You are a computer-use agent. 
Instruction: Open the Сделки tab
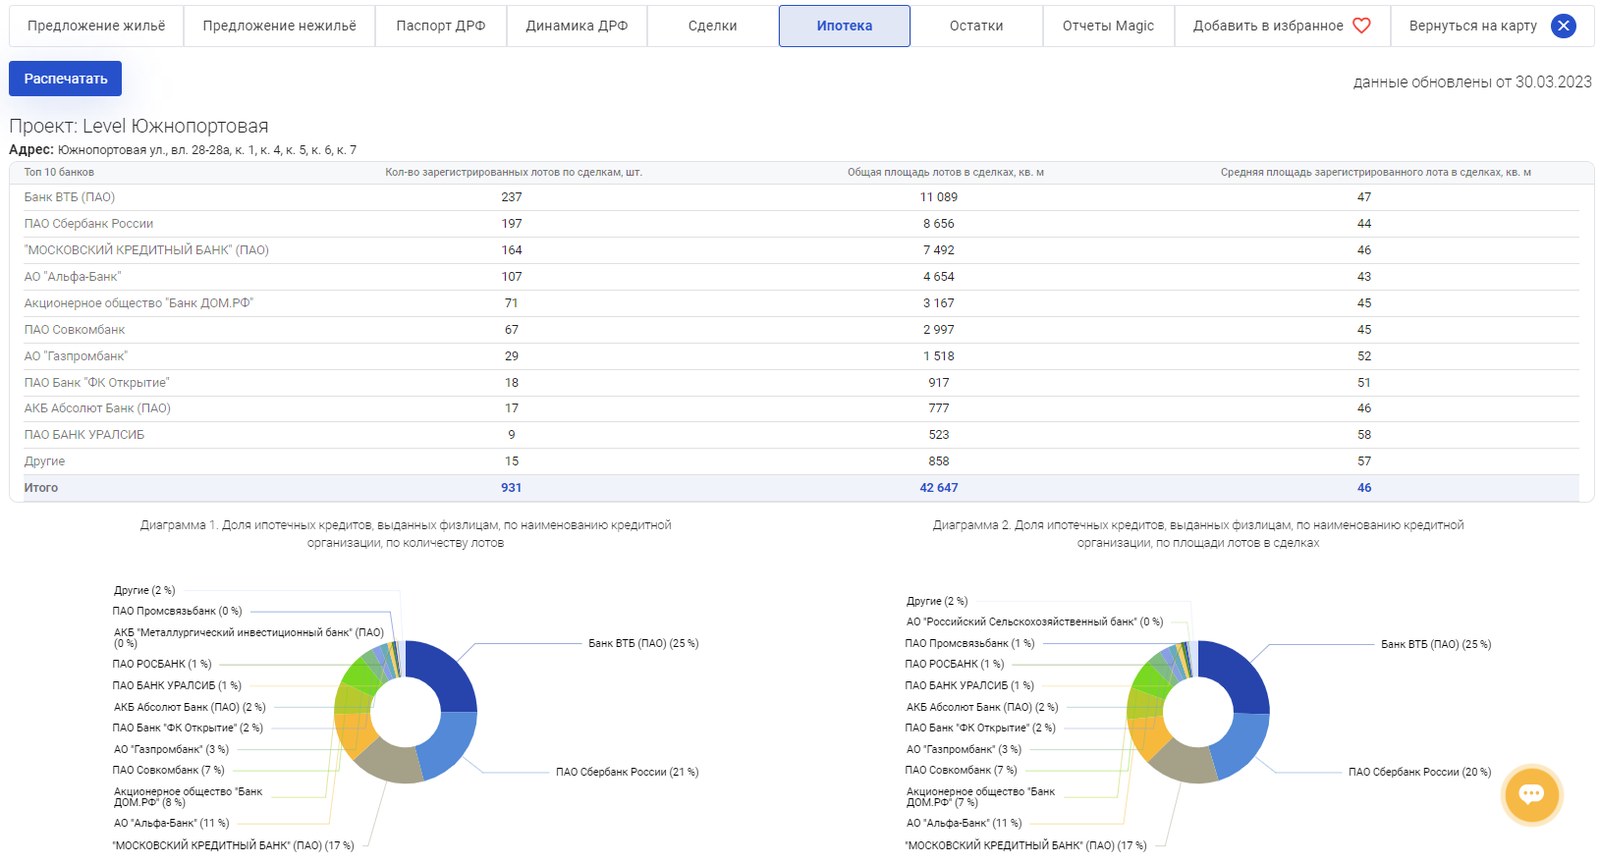click(x=712, y=26)
